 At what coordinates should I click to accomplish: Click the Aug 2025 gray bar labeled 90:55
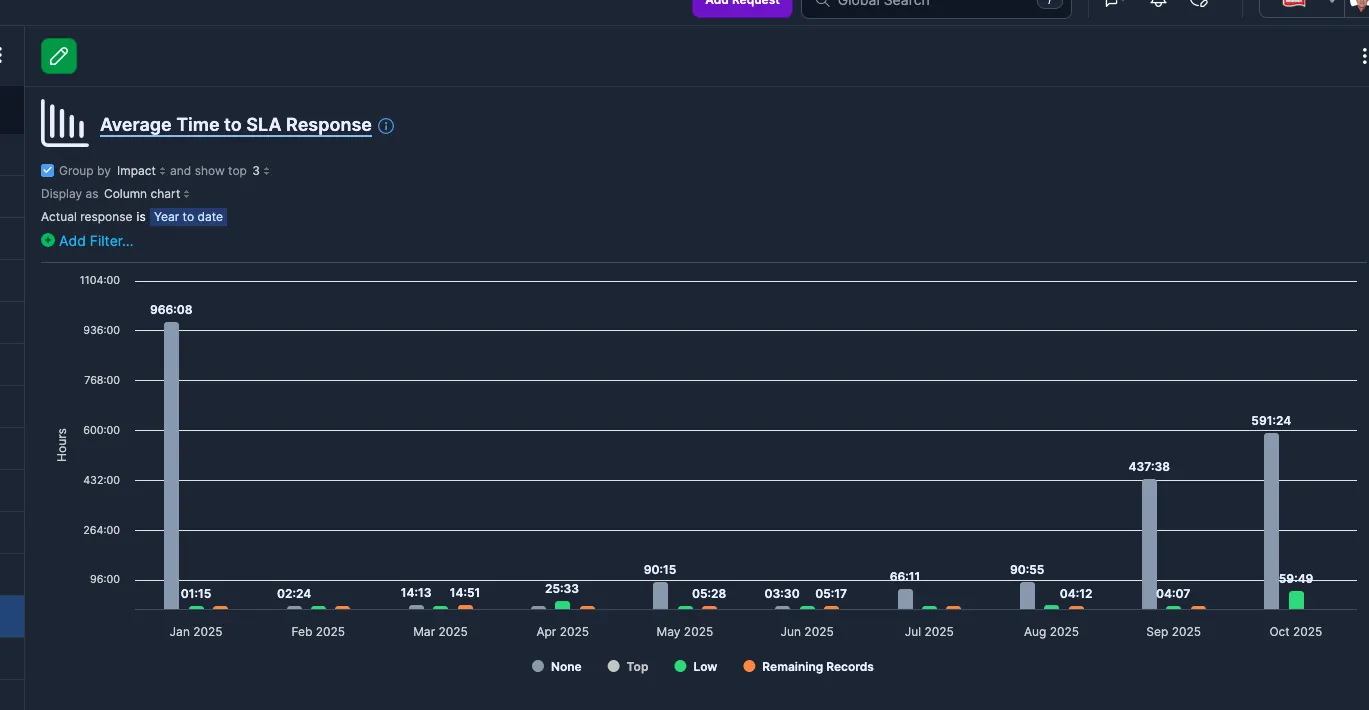(1027, 596)
